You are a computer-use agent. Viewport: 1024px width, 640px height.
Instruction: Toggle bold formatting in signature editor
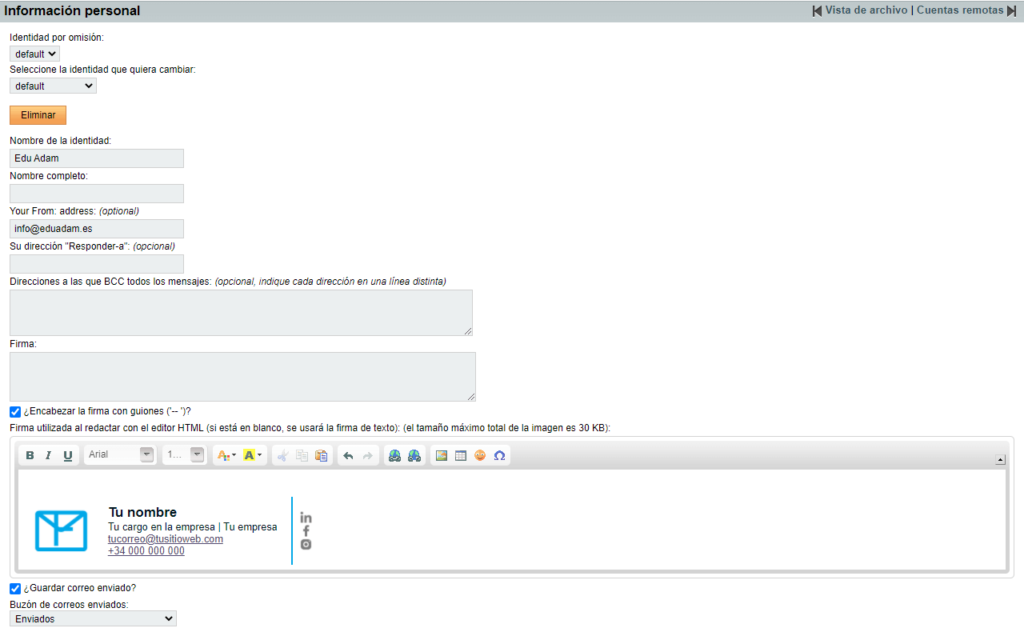click(x=30, y=456)
